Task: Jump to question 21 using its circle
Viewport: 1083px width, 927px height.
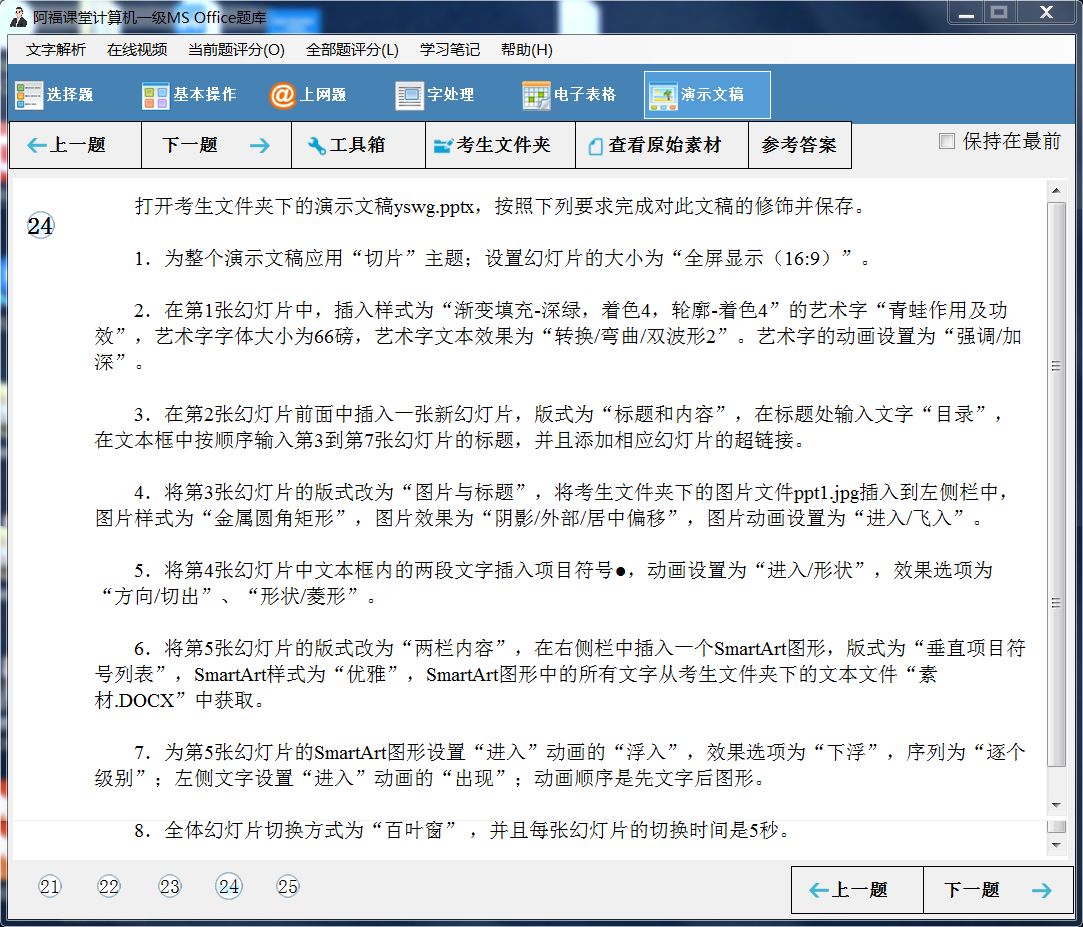Action: (x=50, y=886)
